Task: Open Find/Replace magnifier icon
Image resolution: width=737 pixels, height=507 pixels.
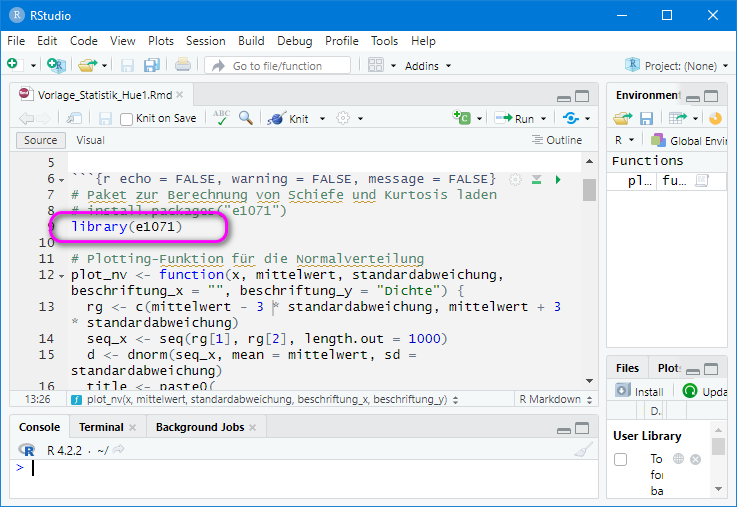Action: click(x=245, y=117)
